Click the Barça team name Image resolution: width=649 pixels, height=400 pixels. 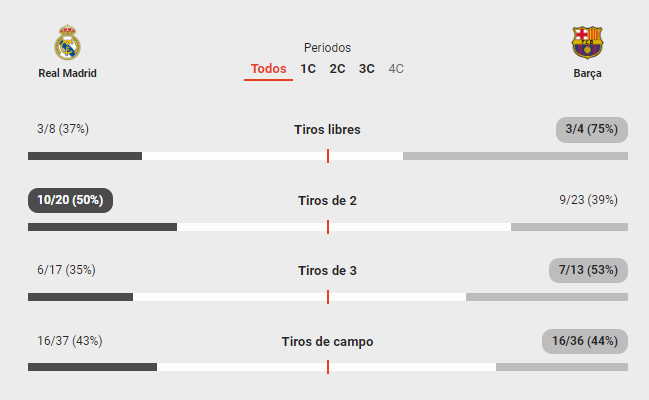[587, 73]
